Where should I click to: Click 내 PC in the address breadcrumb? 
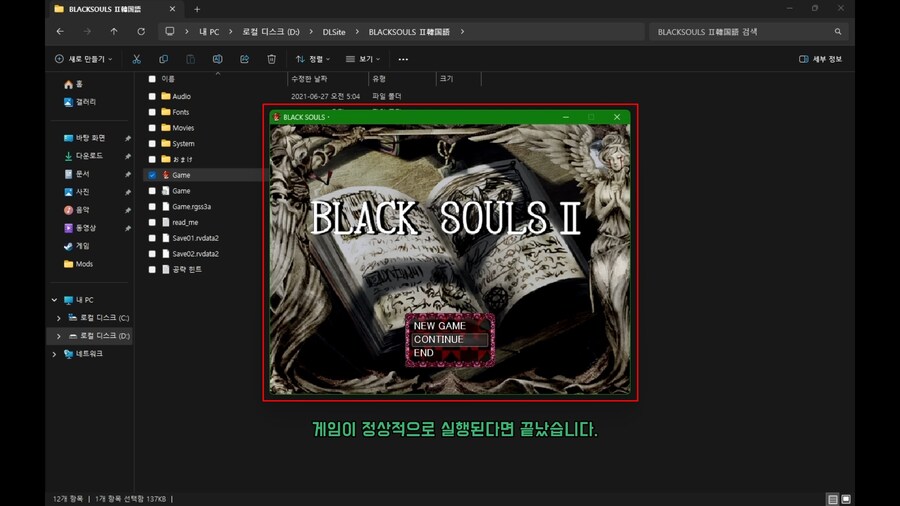[x=209, y=32]
